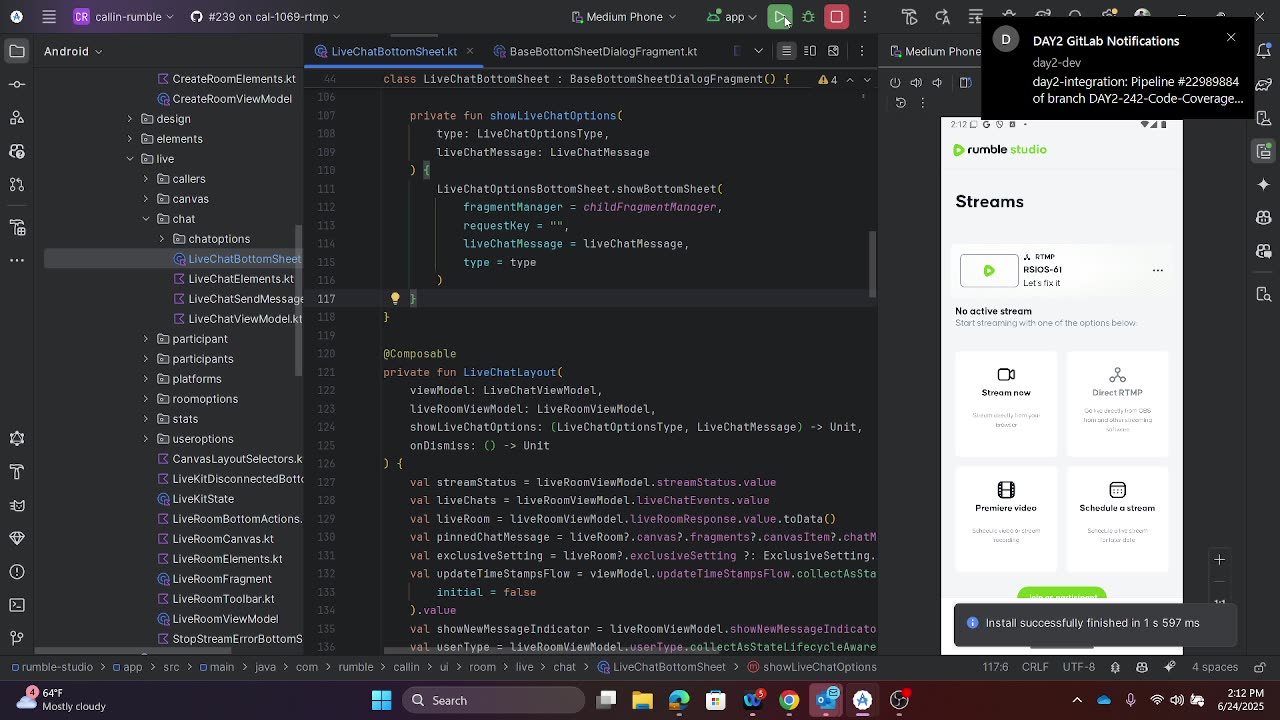Click the quick-fix lightbulb on line 117
This screenshot has width=1280, height=720.
click(395, 298)
